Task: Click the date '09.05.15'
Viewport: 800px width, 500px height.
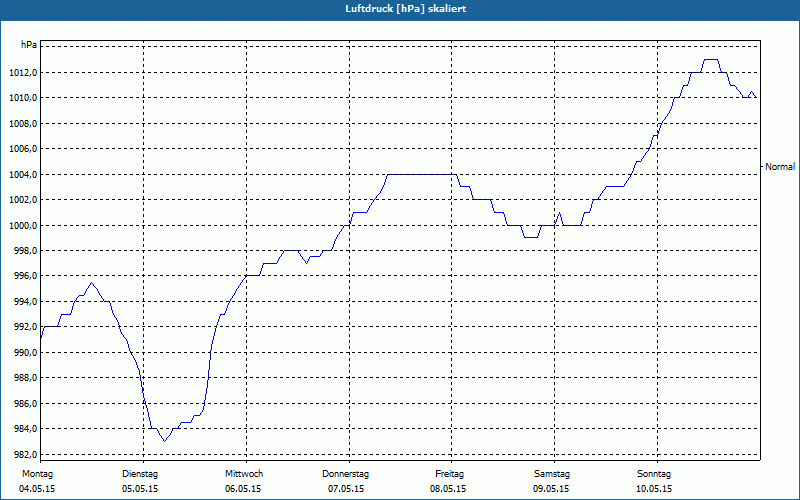Action: click(551, 489)
